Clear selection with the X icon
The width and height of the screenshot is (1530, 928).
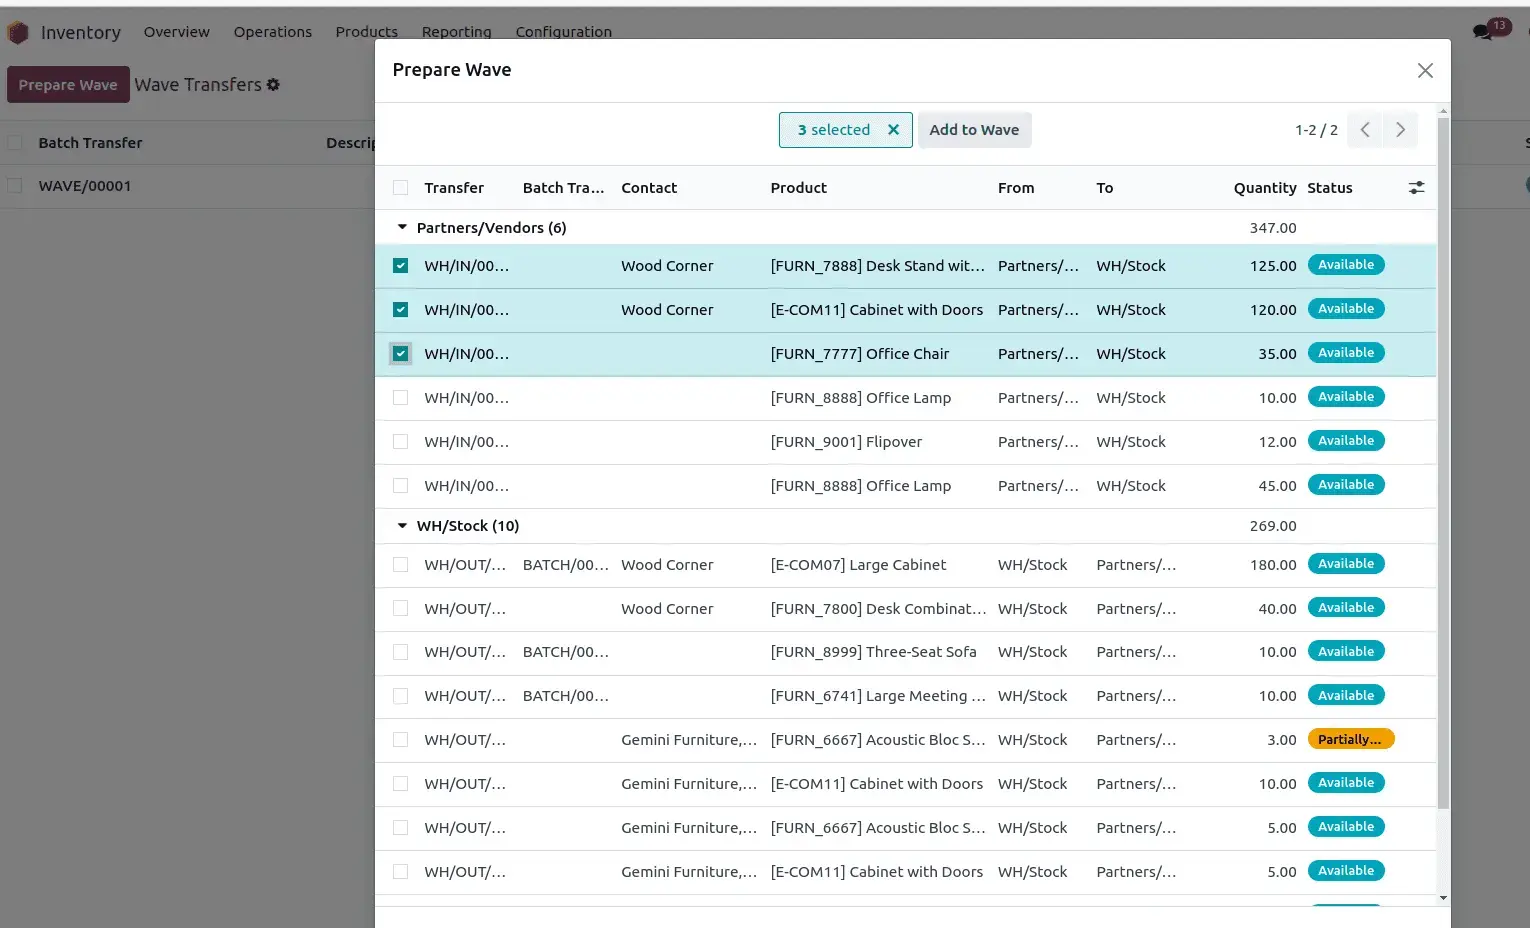pyautogui.click(x=893, y=130)
